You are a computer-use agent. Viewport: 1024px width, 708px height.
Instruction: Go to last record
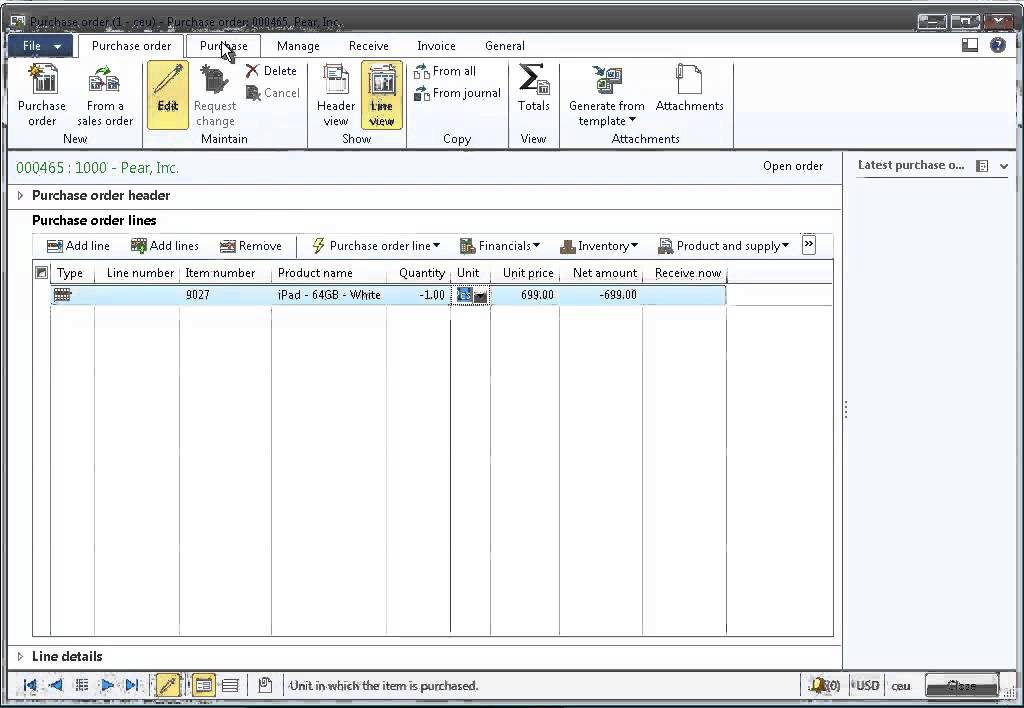point(132,685)
